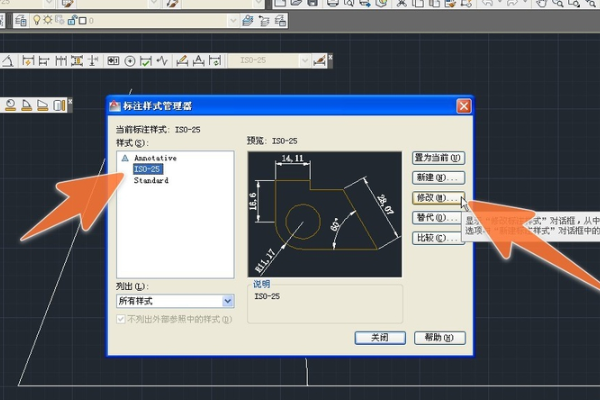Click the 新建 (New) button

[x=438, y=178]
